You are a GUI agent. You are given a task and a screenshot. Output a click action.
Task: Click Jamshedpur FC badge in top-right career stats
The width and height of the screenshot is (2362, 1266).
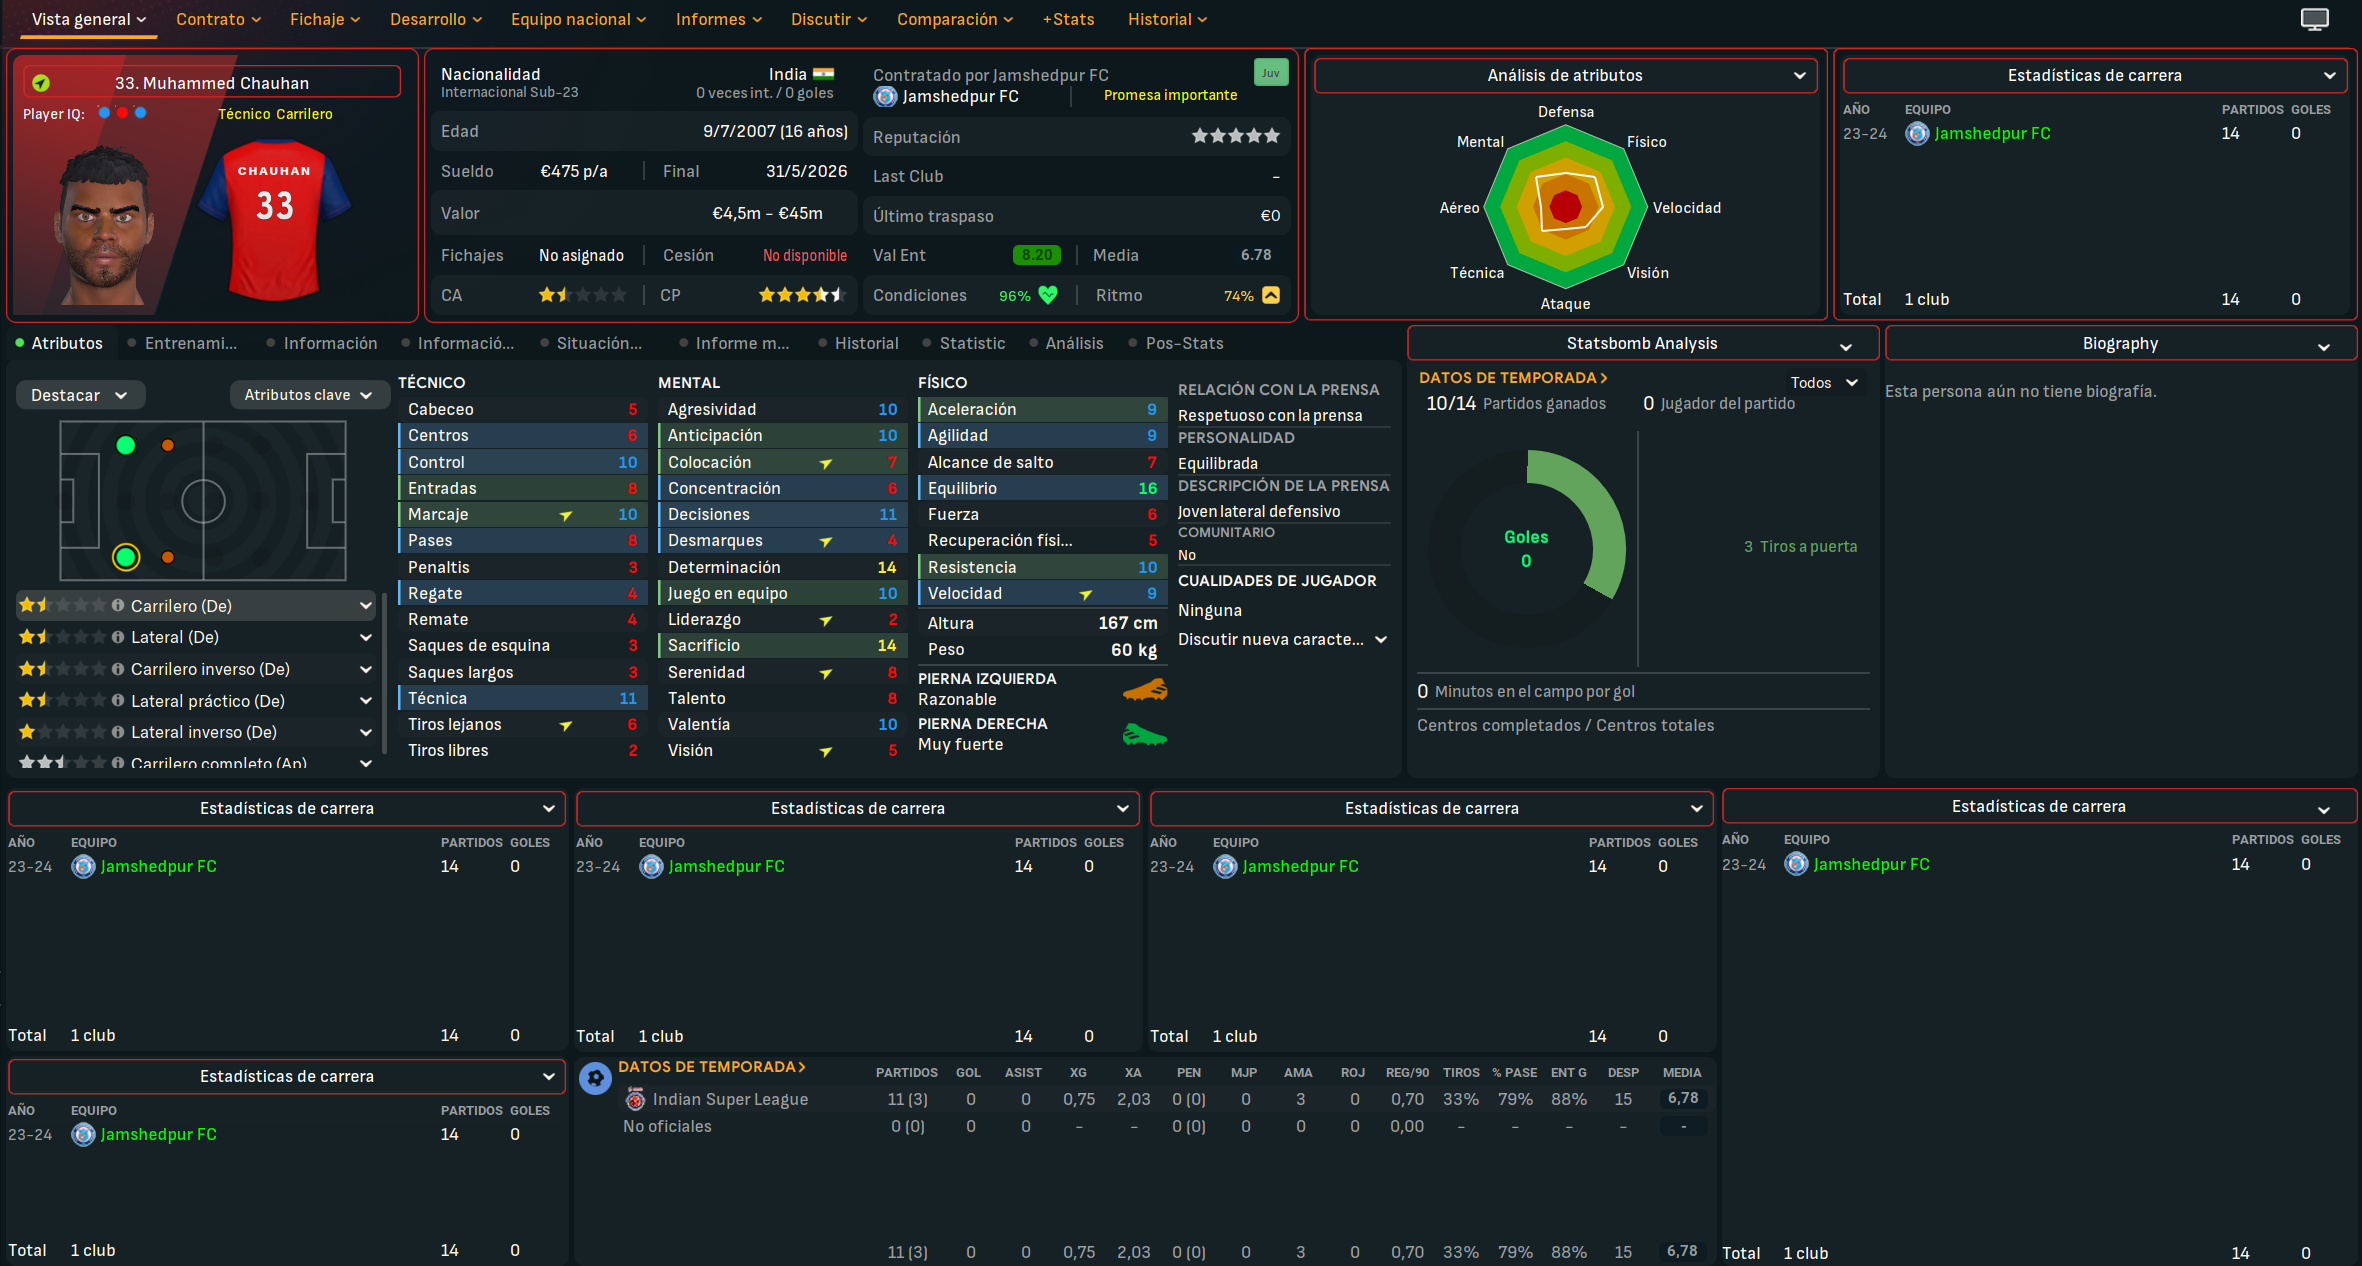point(1916,134)
